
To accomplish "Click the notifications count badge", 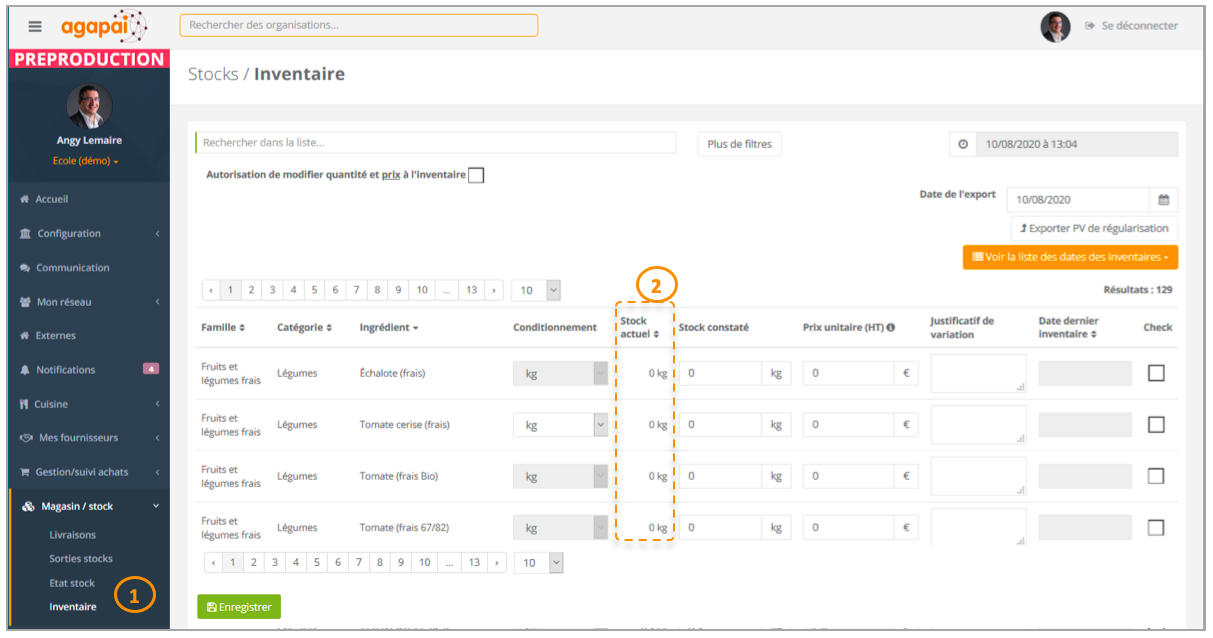I will click(151, 369).
